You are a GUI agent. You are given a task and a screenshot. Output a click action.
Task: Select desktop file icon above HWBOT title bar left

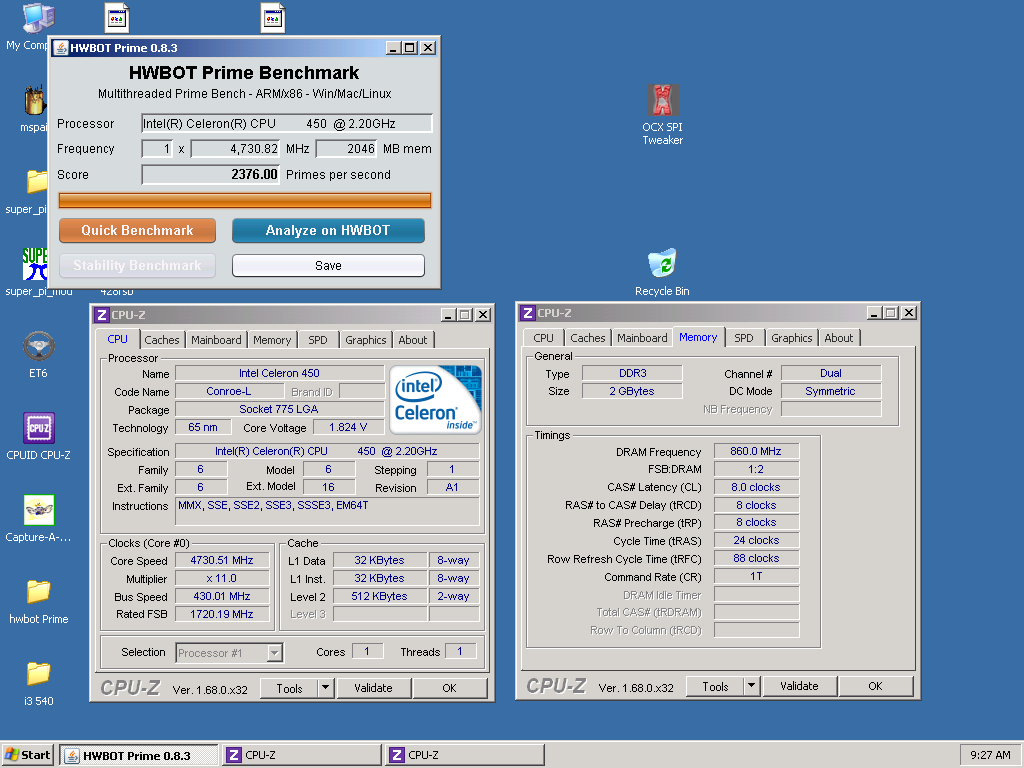coord(117,18)
